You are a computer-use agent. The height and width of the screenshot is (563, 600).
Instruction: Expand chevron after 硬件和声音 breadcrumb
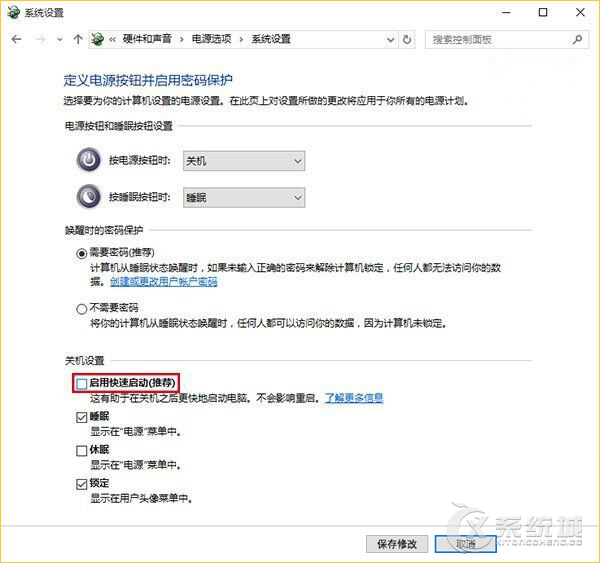coord(181,39)
